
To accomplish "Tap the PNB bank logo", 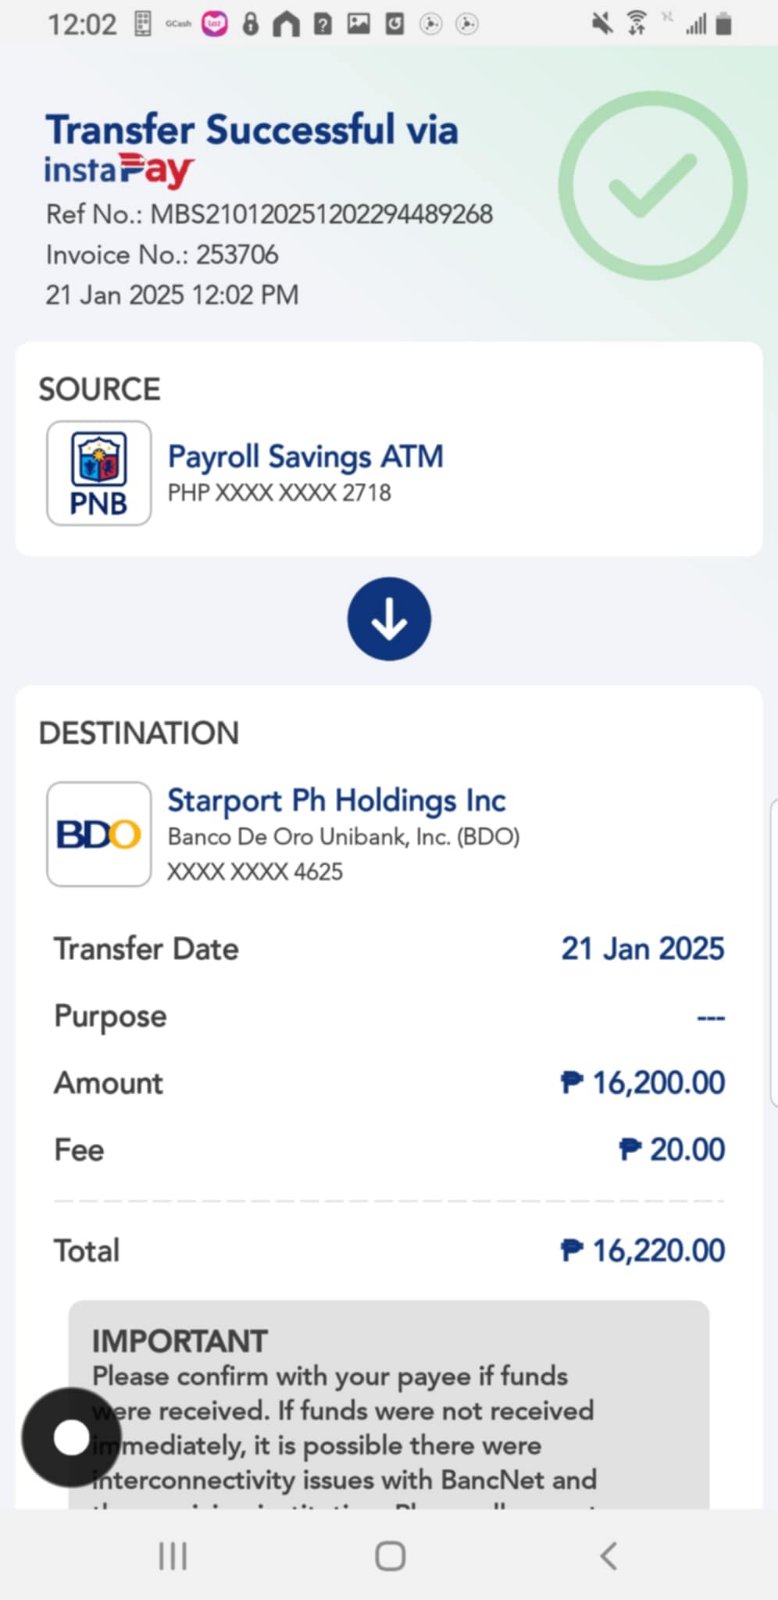I will (99, 473).
